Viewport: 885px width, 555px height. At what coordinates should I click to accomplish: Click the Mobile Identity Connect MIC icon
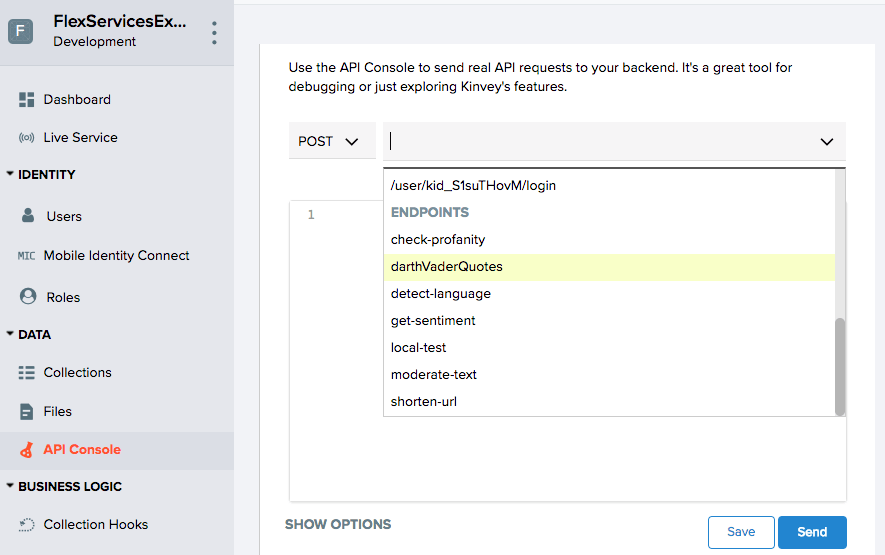(27, 256)
